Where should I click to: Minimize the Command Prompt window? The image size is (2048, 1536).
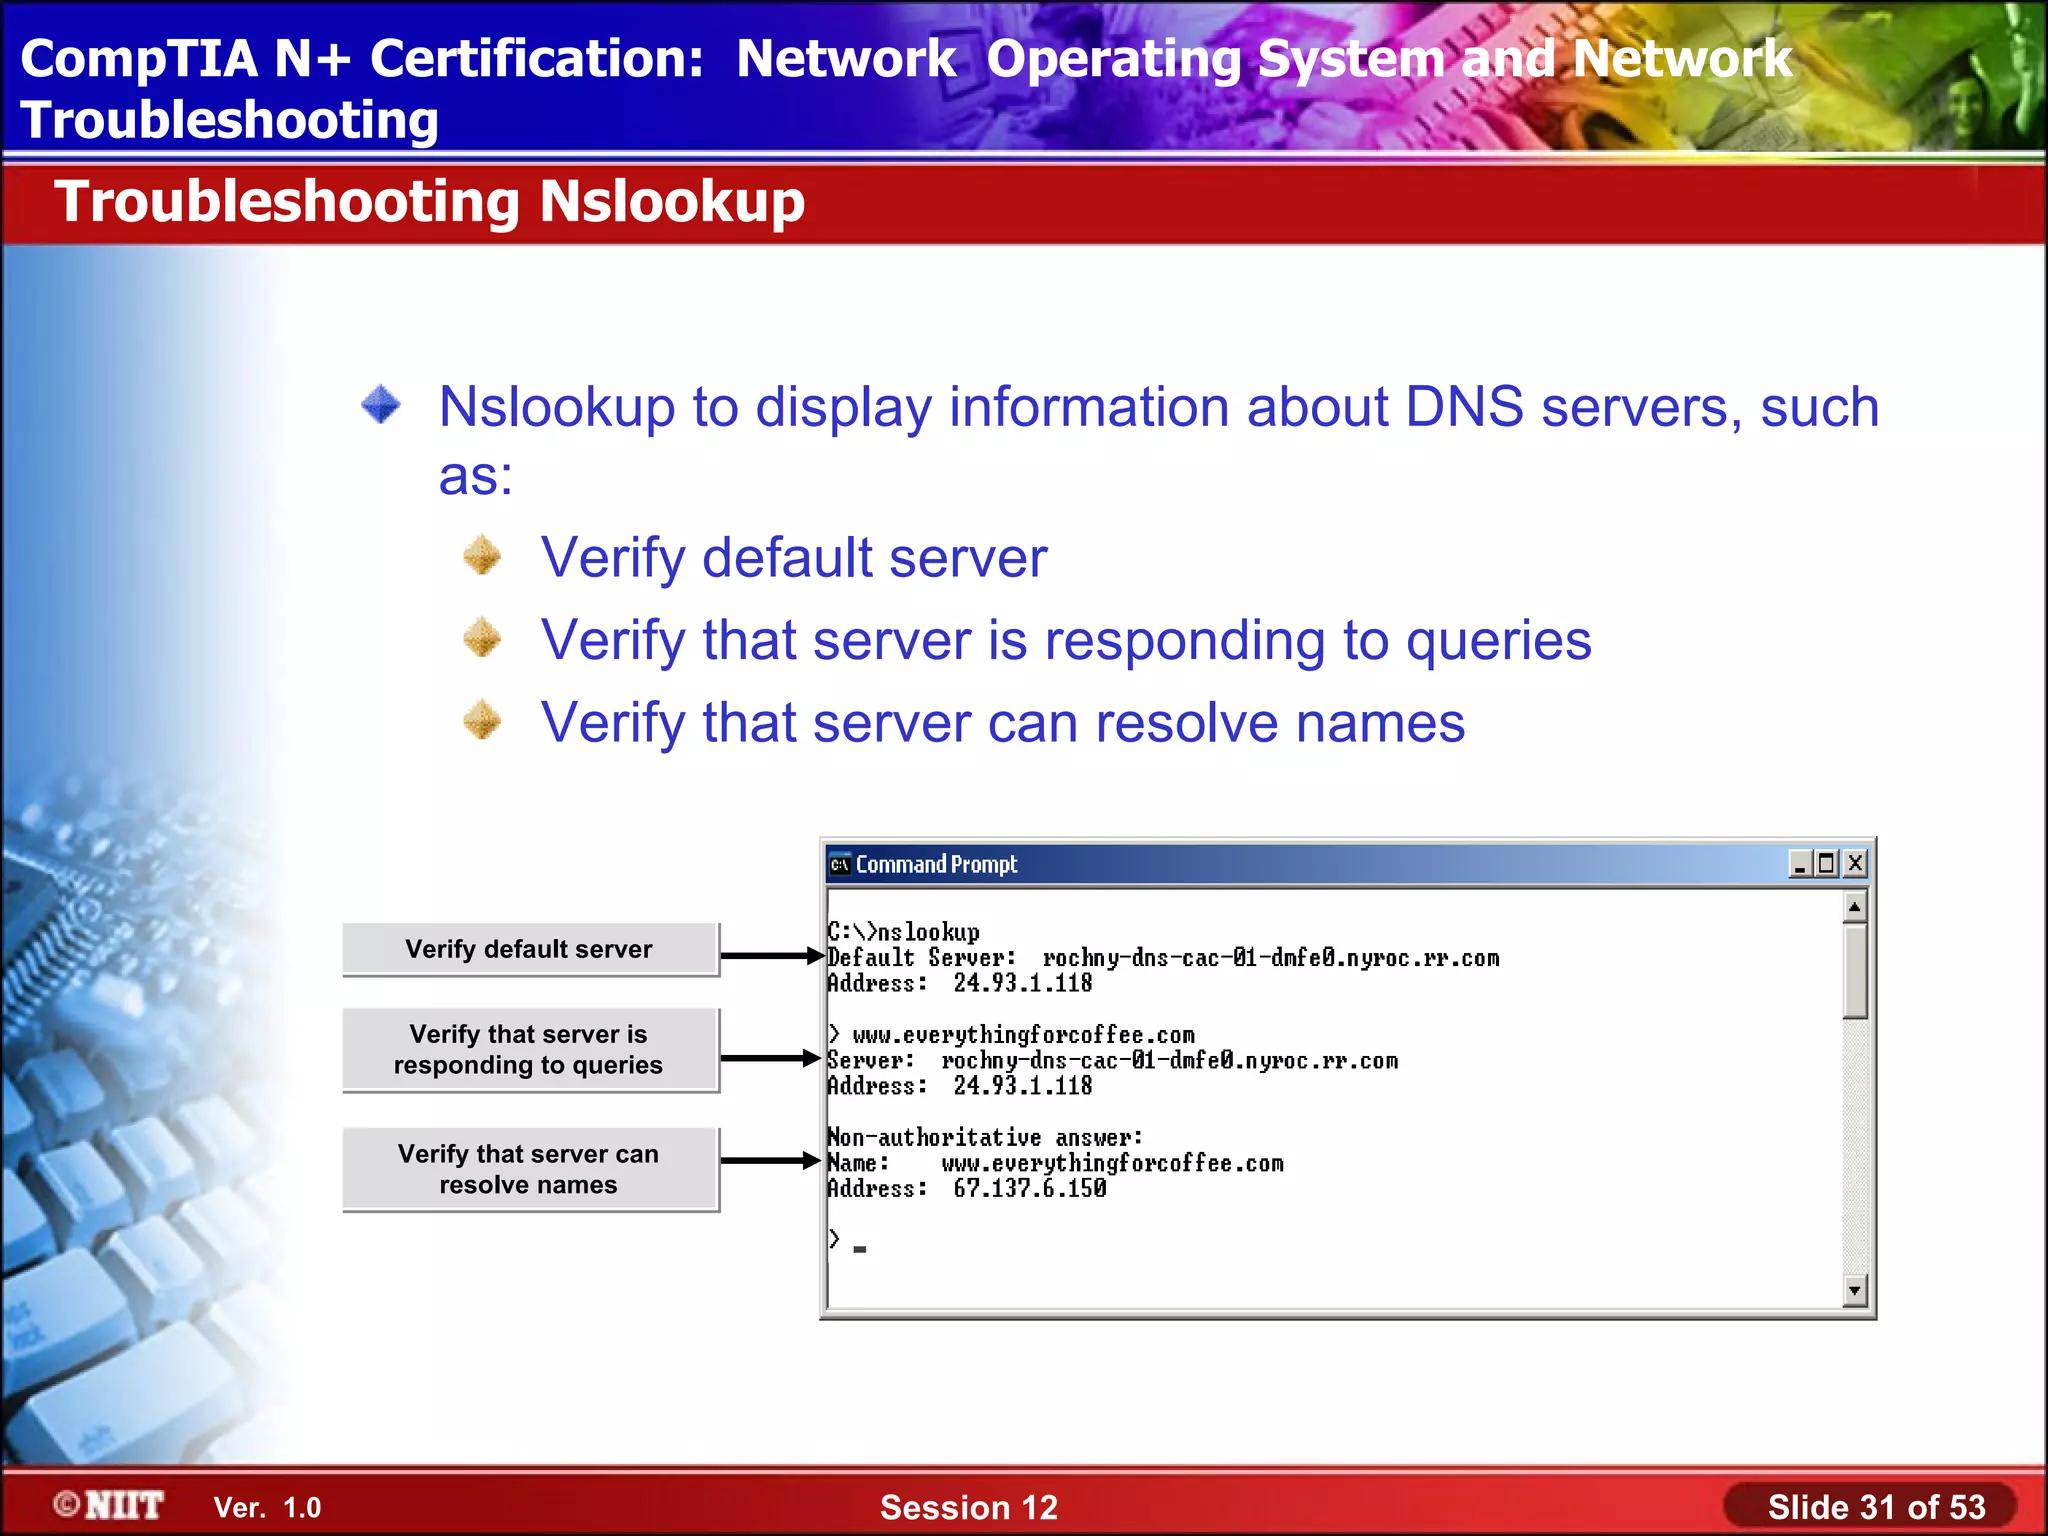pos(1800,864)
